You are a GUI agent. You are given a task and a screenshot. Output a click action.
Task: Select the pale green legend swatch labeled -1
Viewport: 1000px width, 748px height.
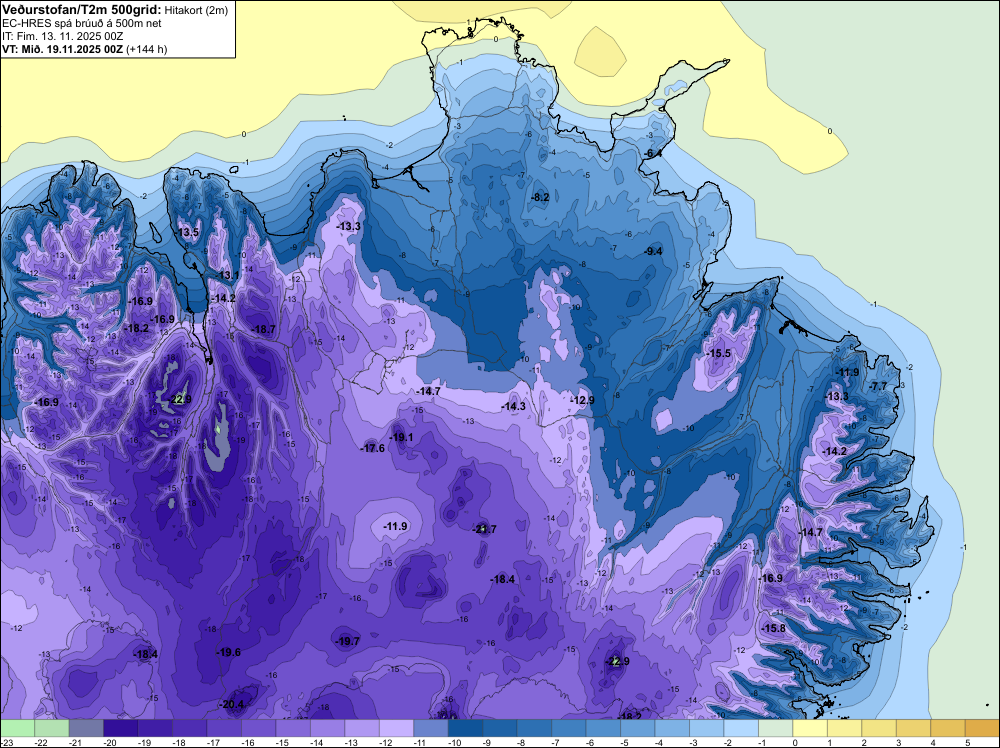point(776,728)
